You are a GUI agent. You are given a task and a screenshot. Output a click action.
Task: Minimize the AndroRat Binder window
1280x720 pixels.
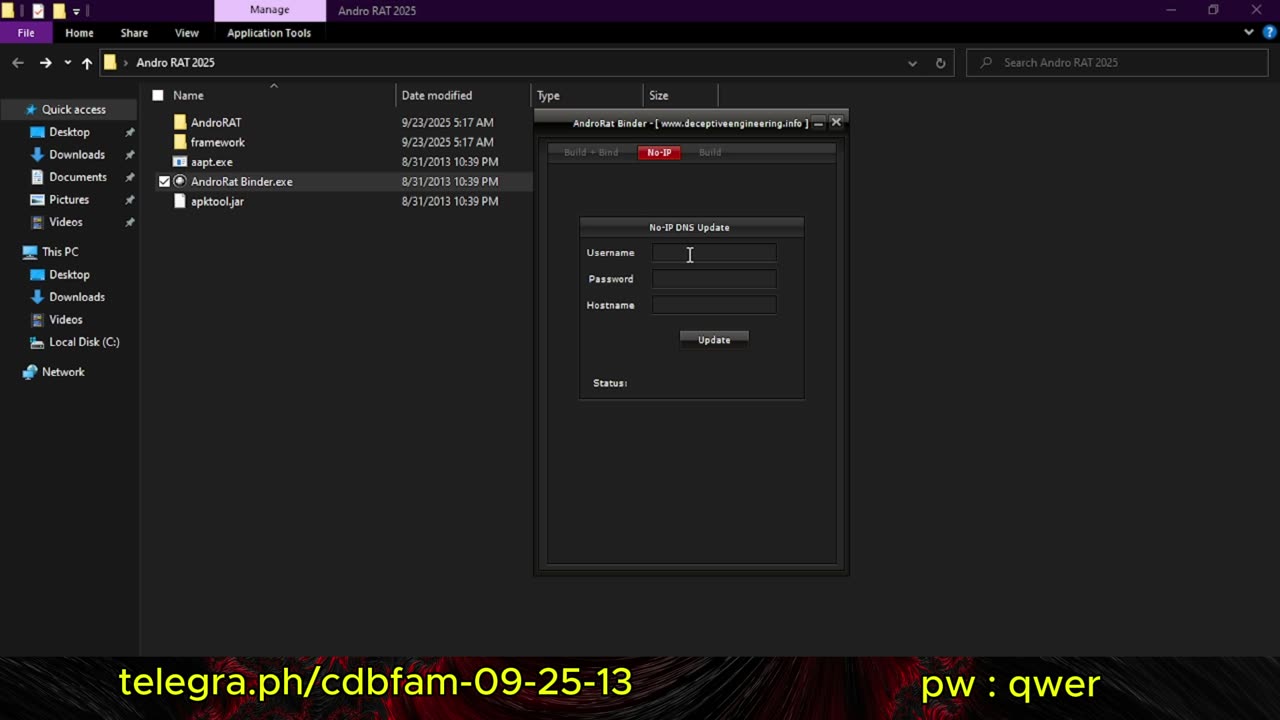pyautogui.click(x=818, y=123)
